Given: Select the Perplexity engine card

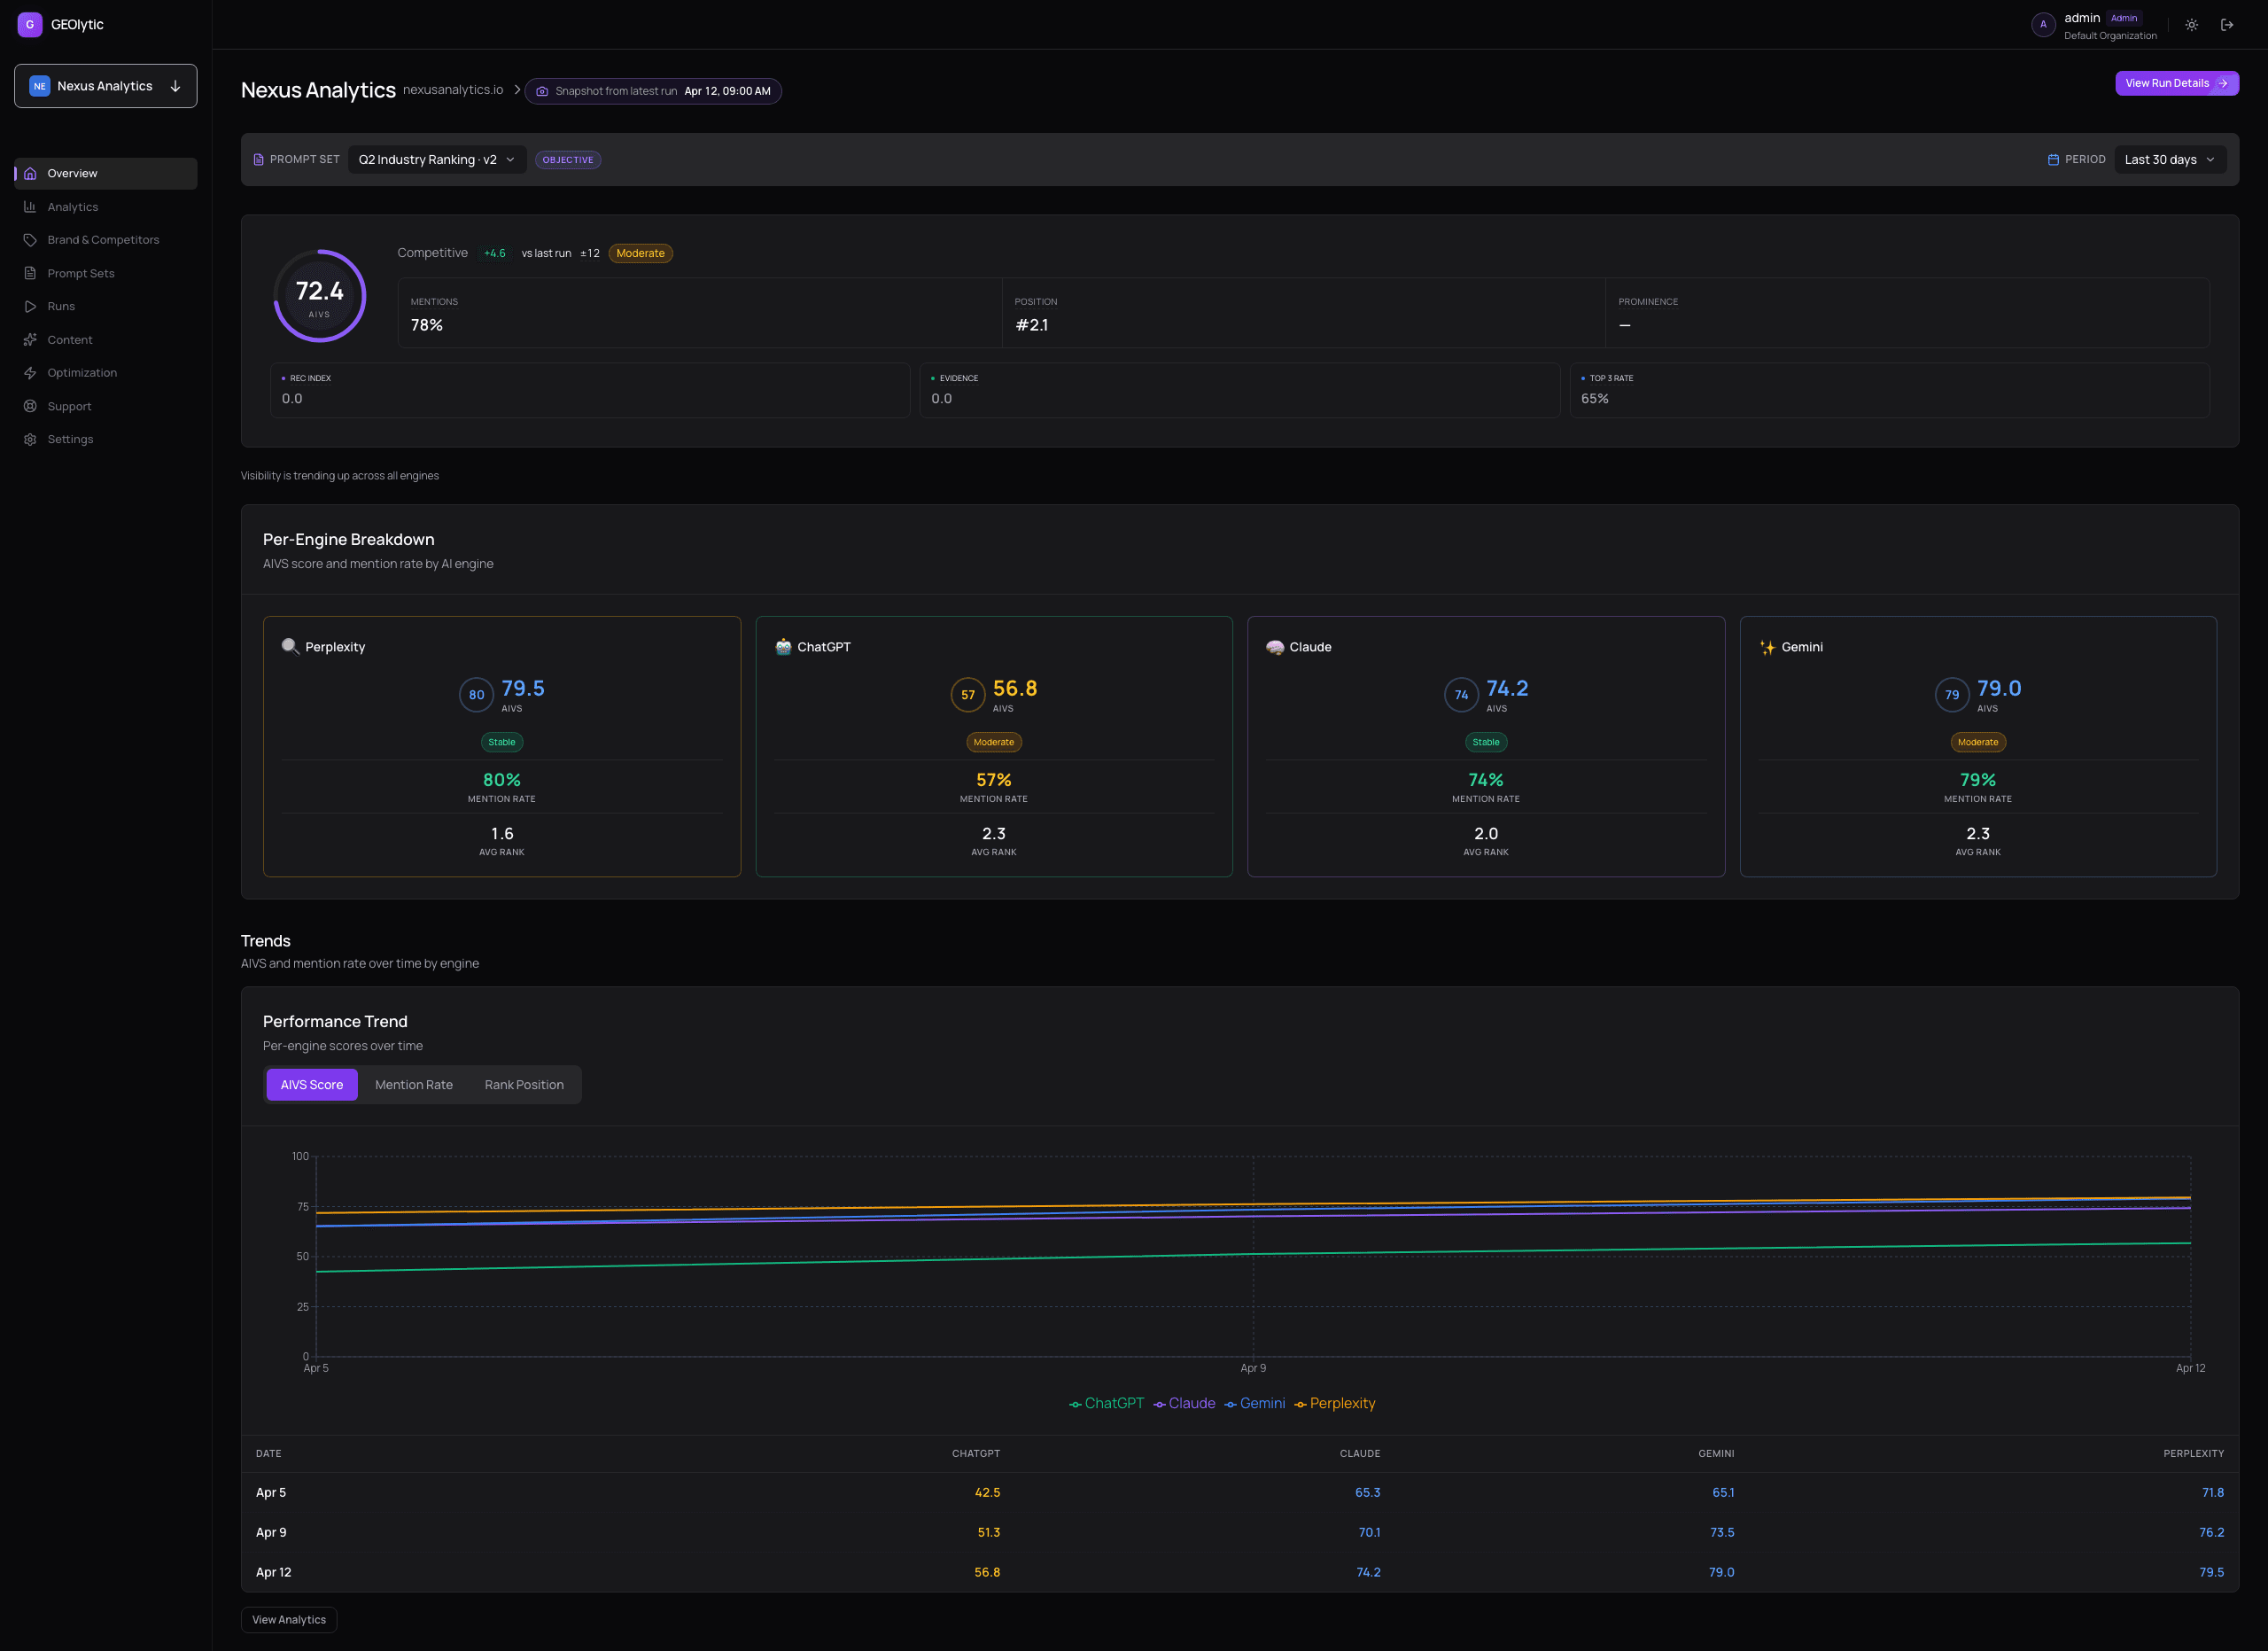Looking at the screenshot, I should [x=502, y=747].
